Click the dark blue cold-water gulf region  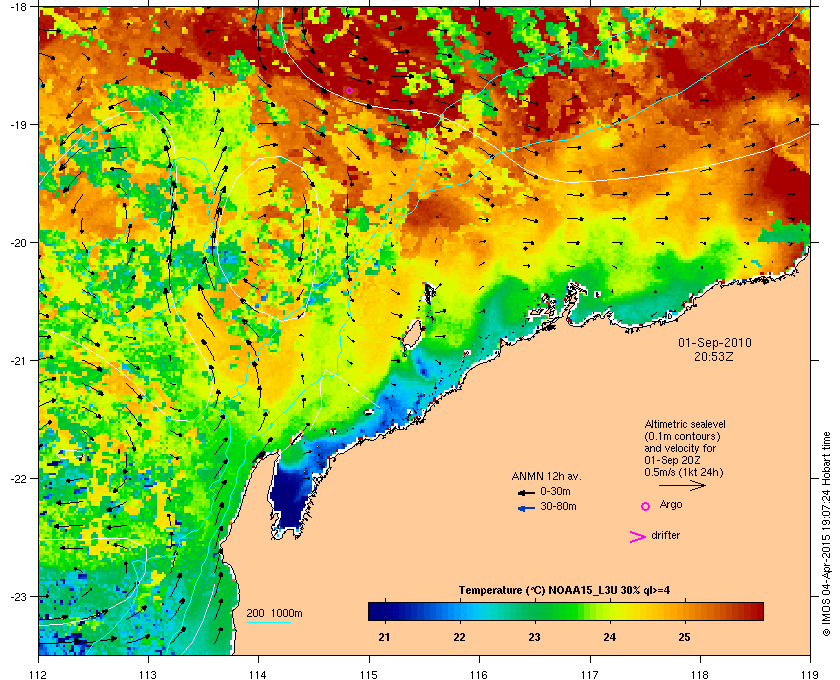(289, 496)
